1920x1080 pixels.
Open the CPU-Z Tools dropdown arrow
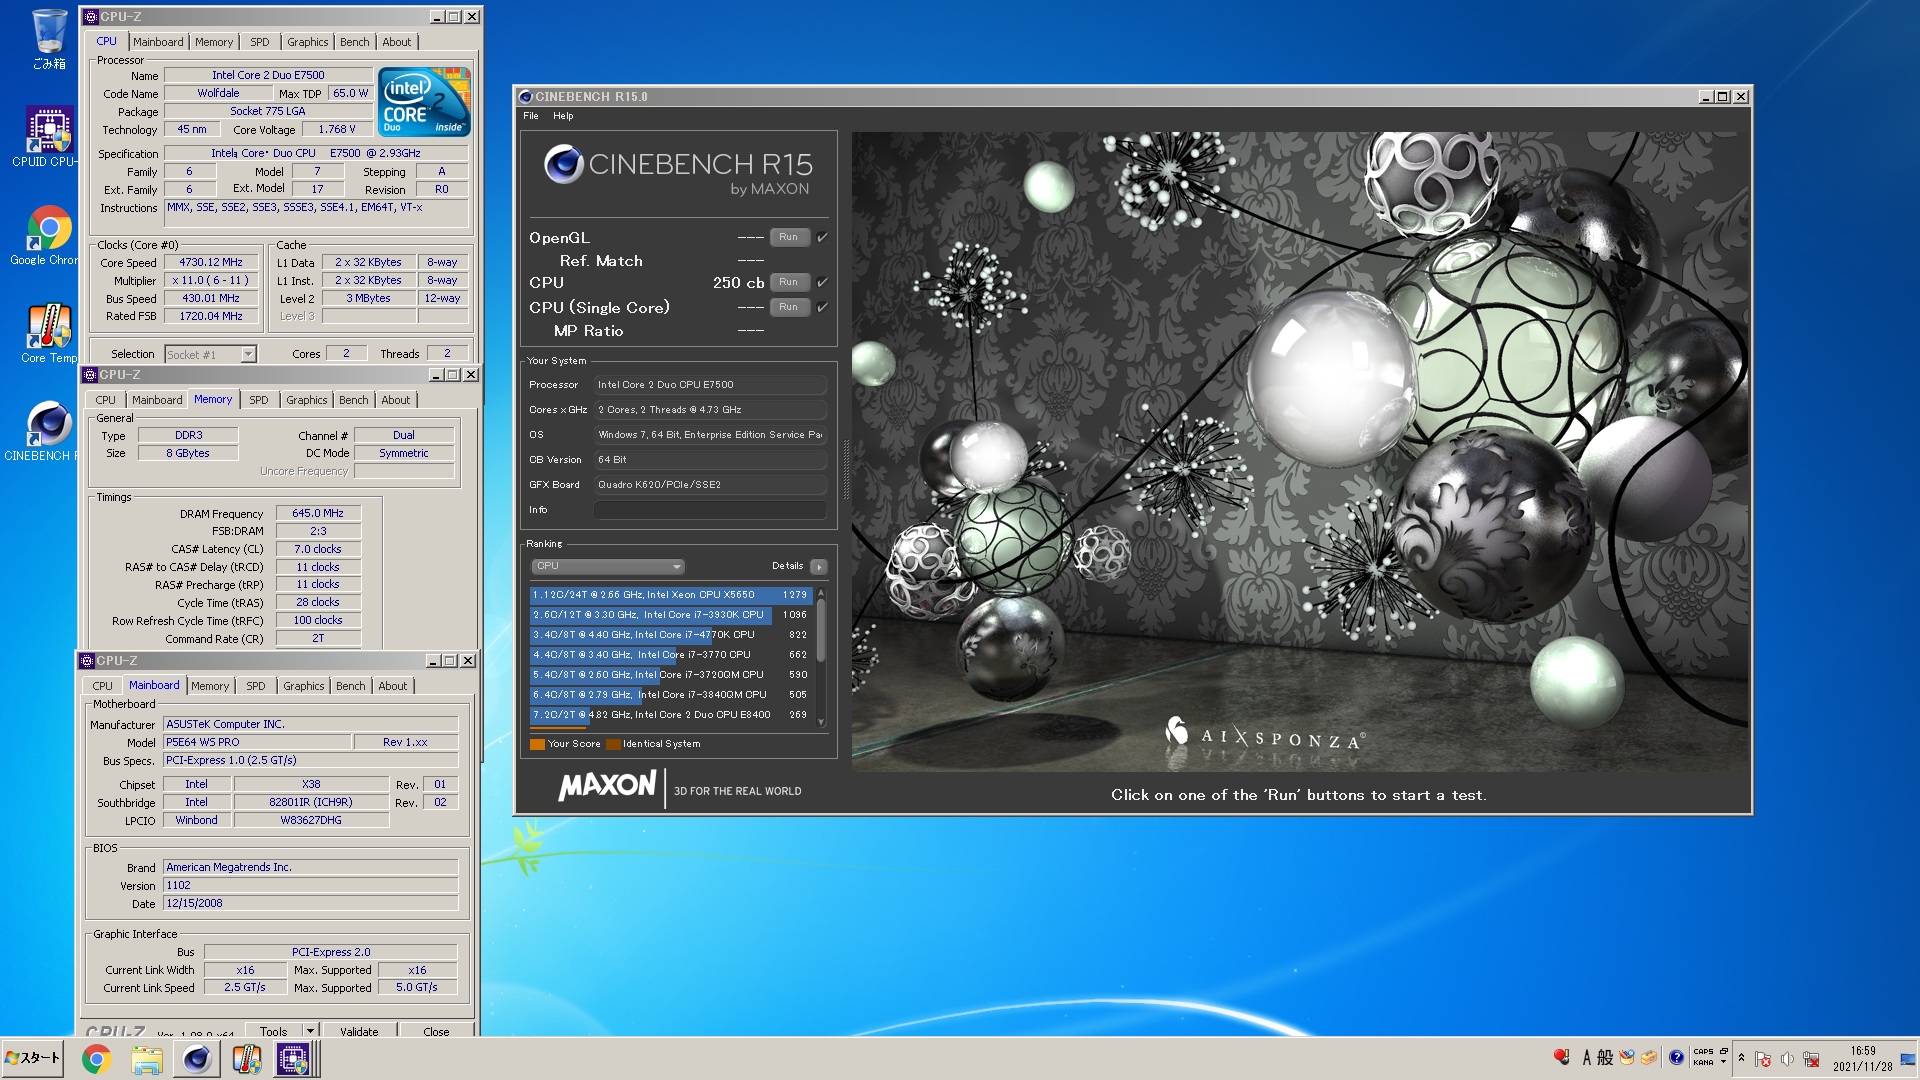pos(310,1031)
